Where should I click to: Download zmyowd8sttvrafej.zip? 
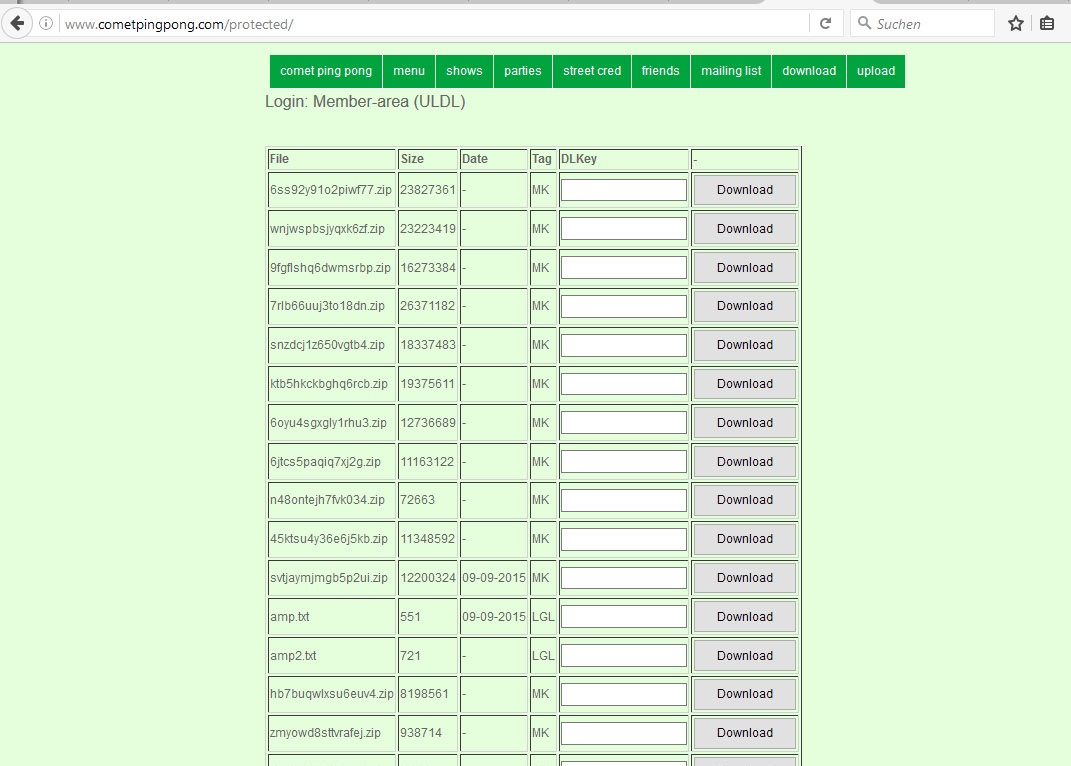tap(745, 733)
